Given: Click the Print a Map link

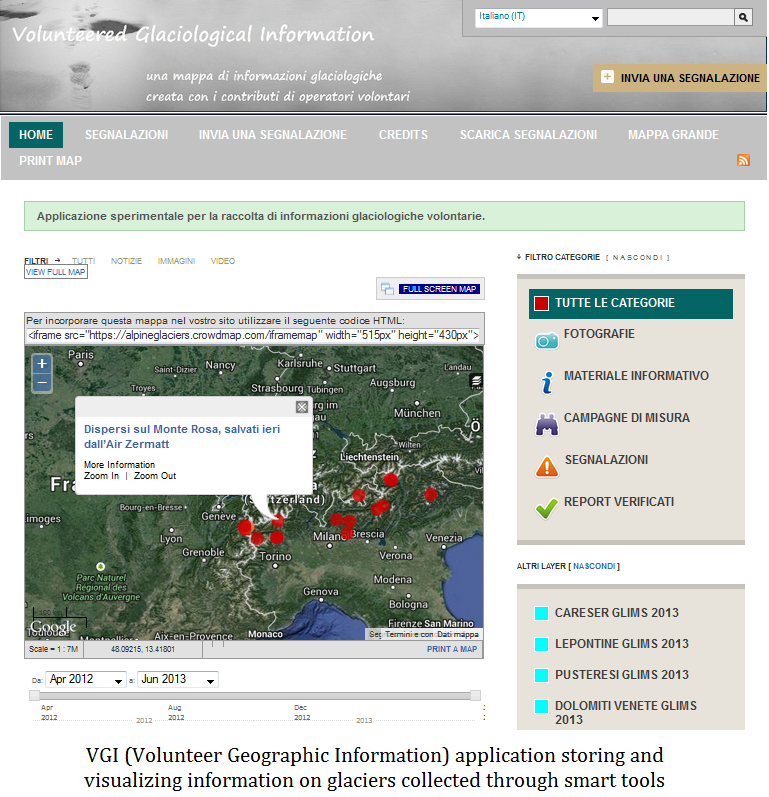Looking at the screenshot, I should coord(452,649).
